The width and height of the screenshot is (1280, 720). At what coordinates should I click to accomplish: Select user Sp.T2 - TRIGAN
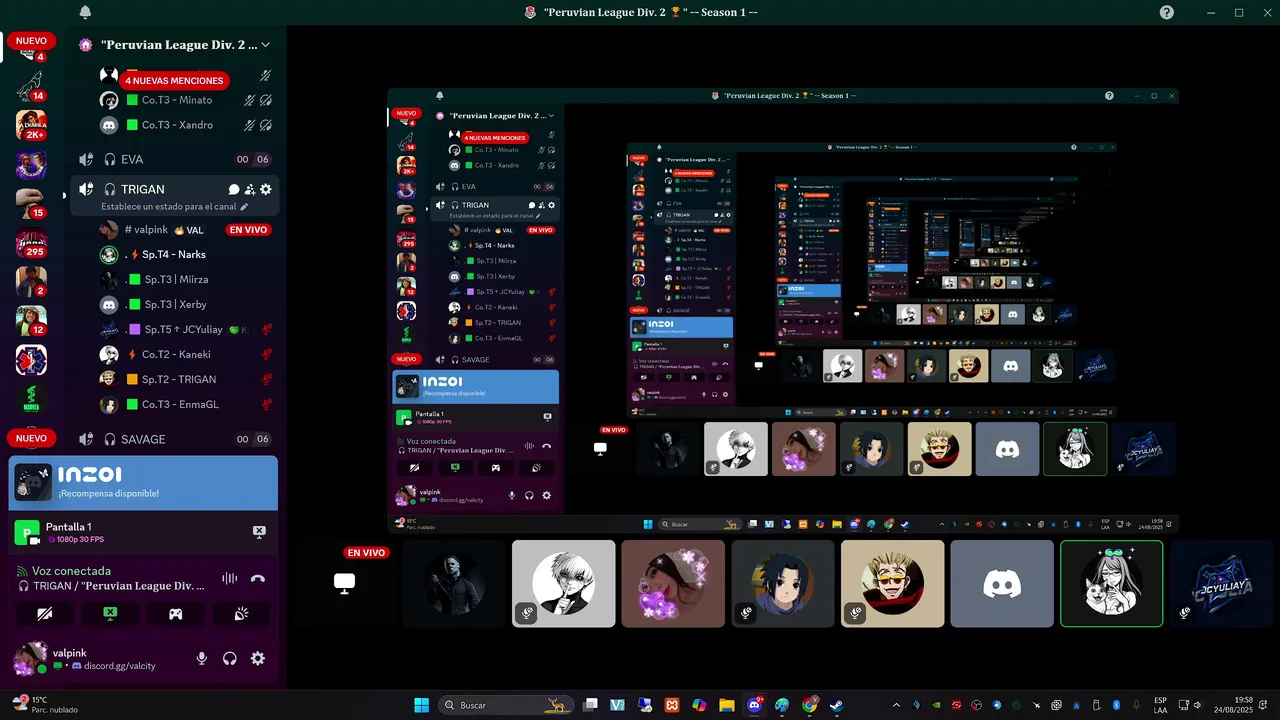point(186,379)
